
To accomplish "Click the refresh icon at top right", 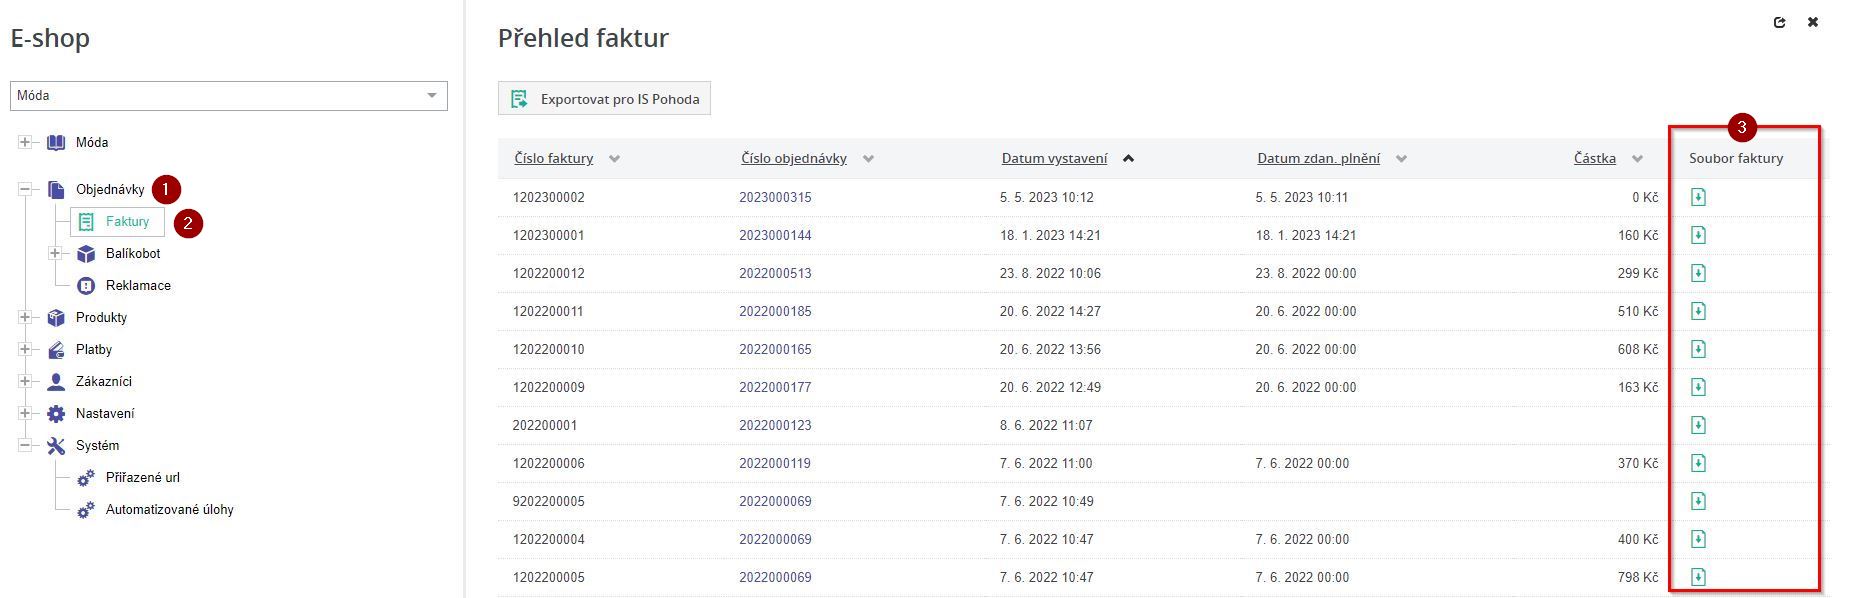I will pos(1779,22).
